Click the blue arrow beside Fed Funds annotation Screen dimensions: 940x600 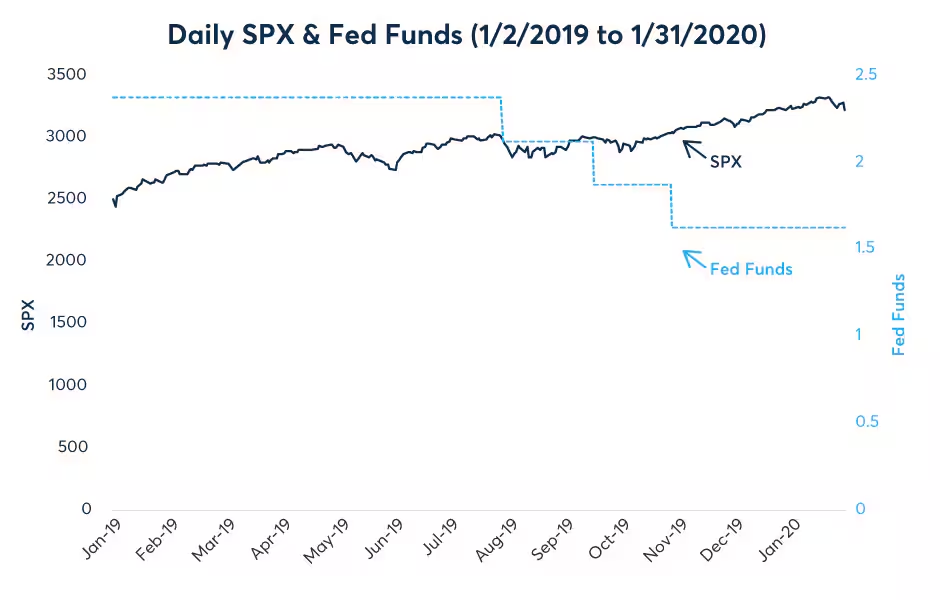coord(694,259)
